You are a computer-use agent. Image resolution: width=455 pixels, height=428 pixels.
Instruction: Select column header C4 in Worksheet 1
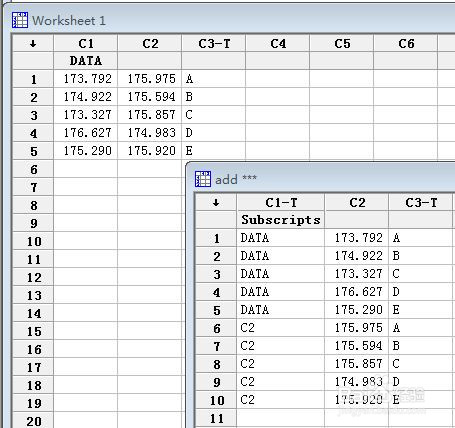pos(278,43)
